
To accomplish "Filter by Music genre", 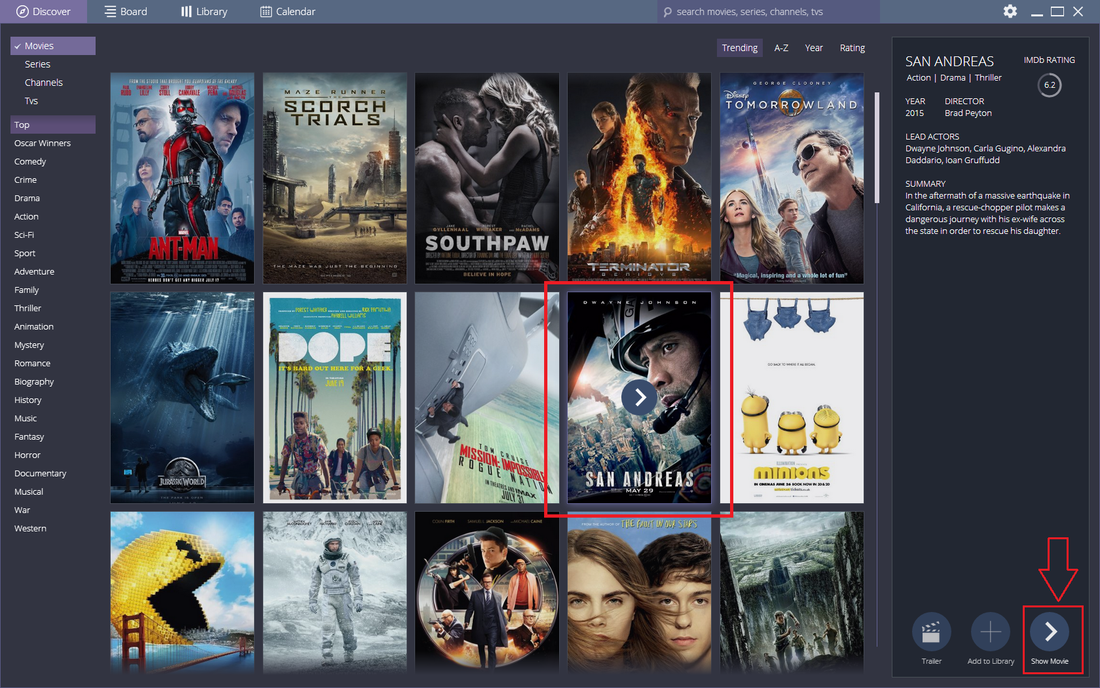I will (25, 418).
